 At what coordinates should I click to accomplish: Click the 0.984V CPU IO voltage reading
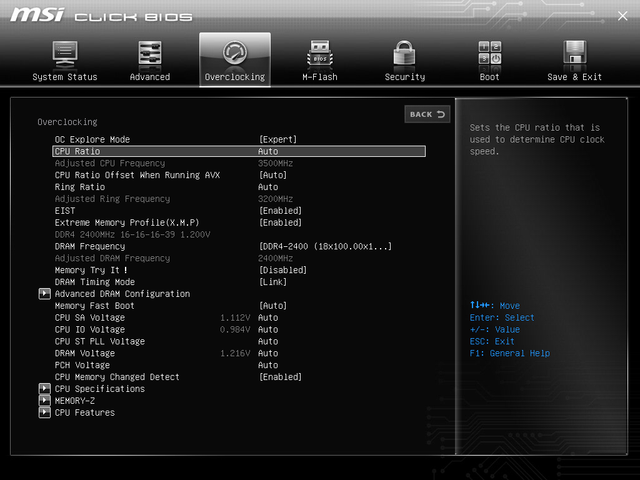pos(235,329)
